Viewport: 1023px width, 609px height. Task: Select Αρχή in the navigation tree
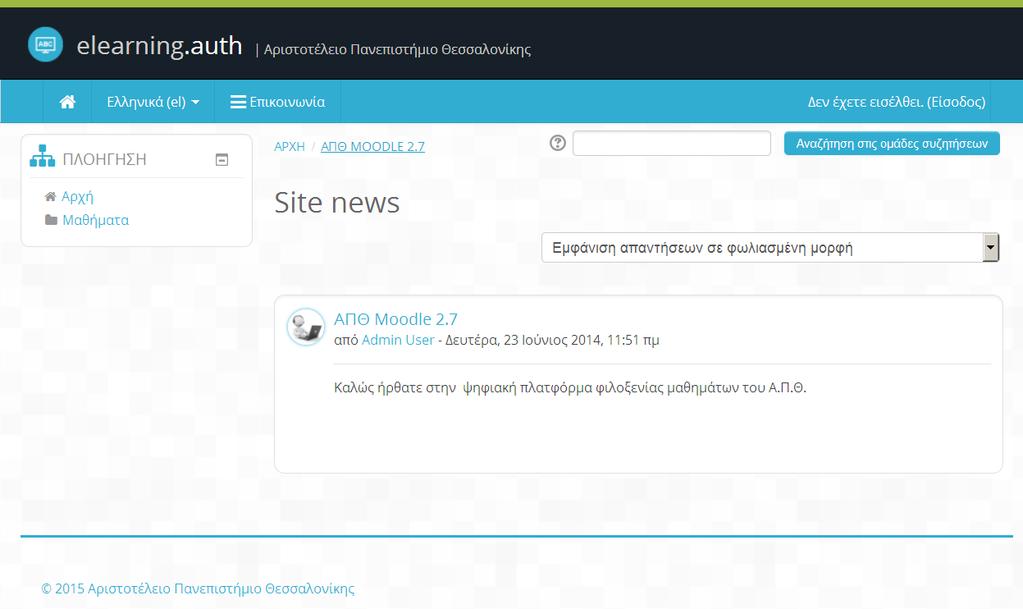(78, 196)
